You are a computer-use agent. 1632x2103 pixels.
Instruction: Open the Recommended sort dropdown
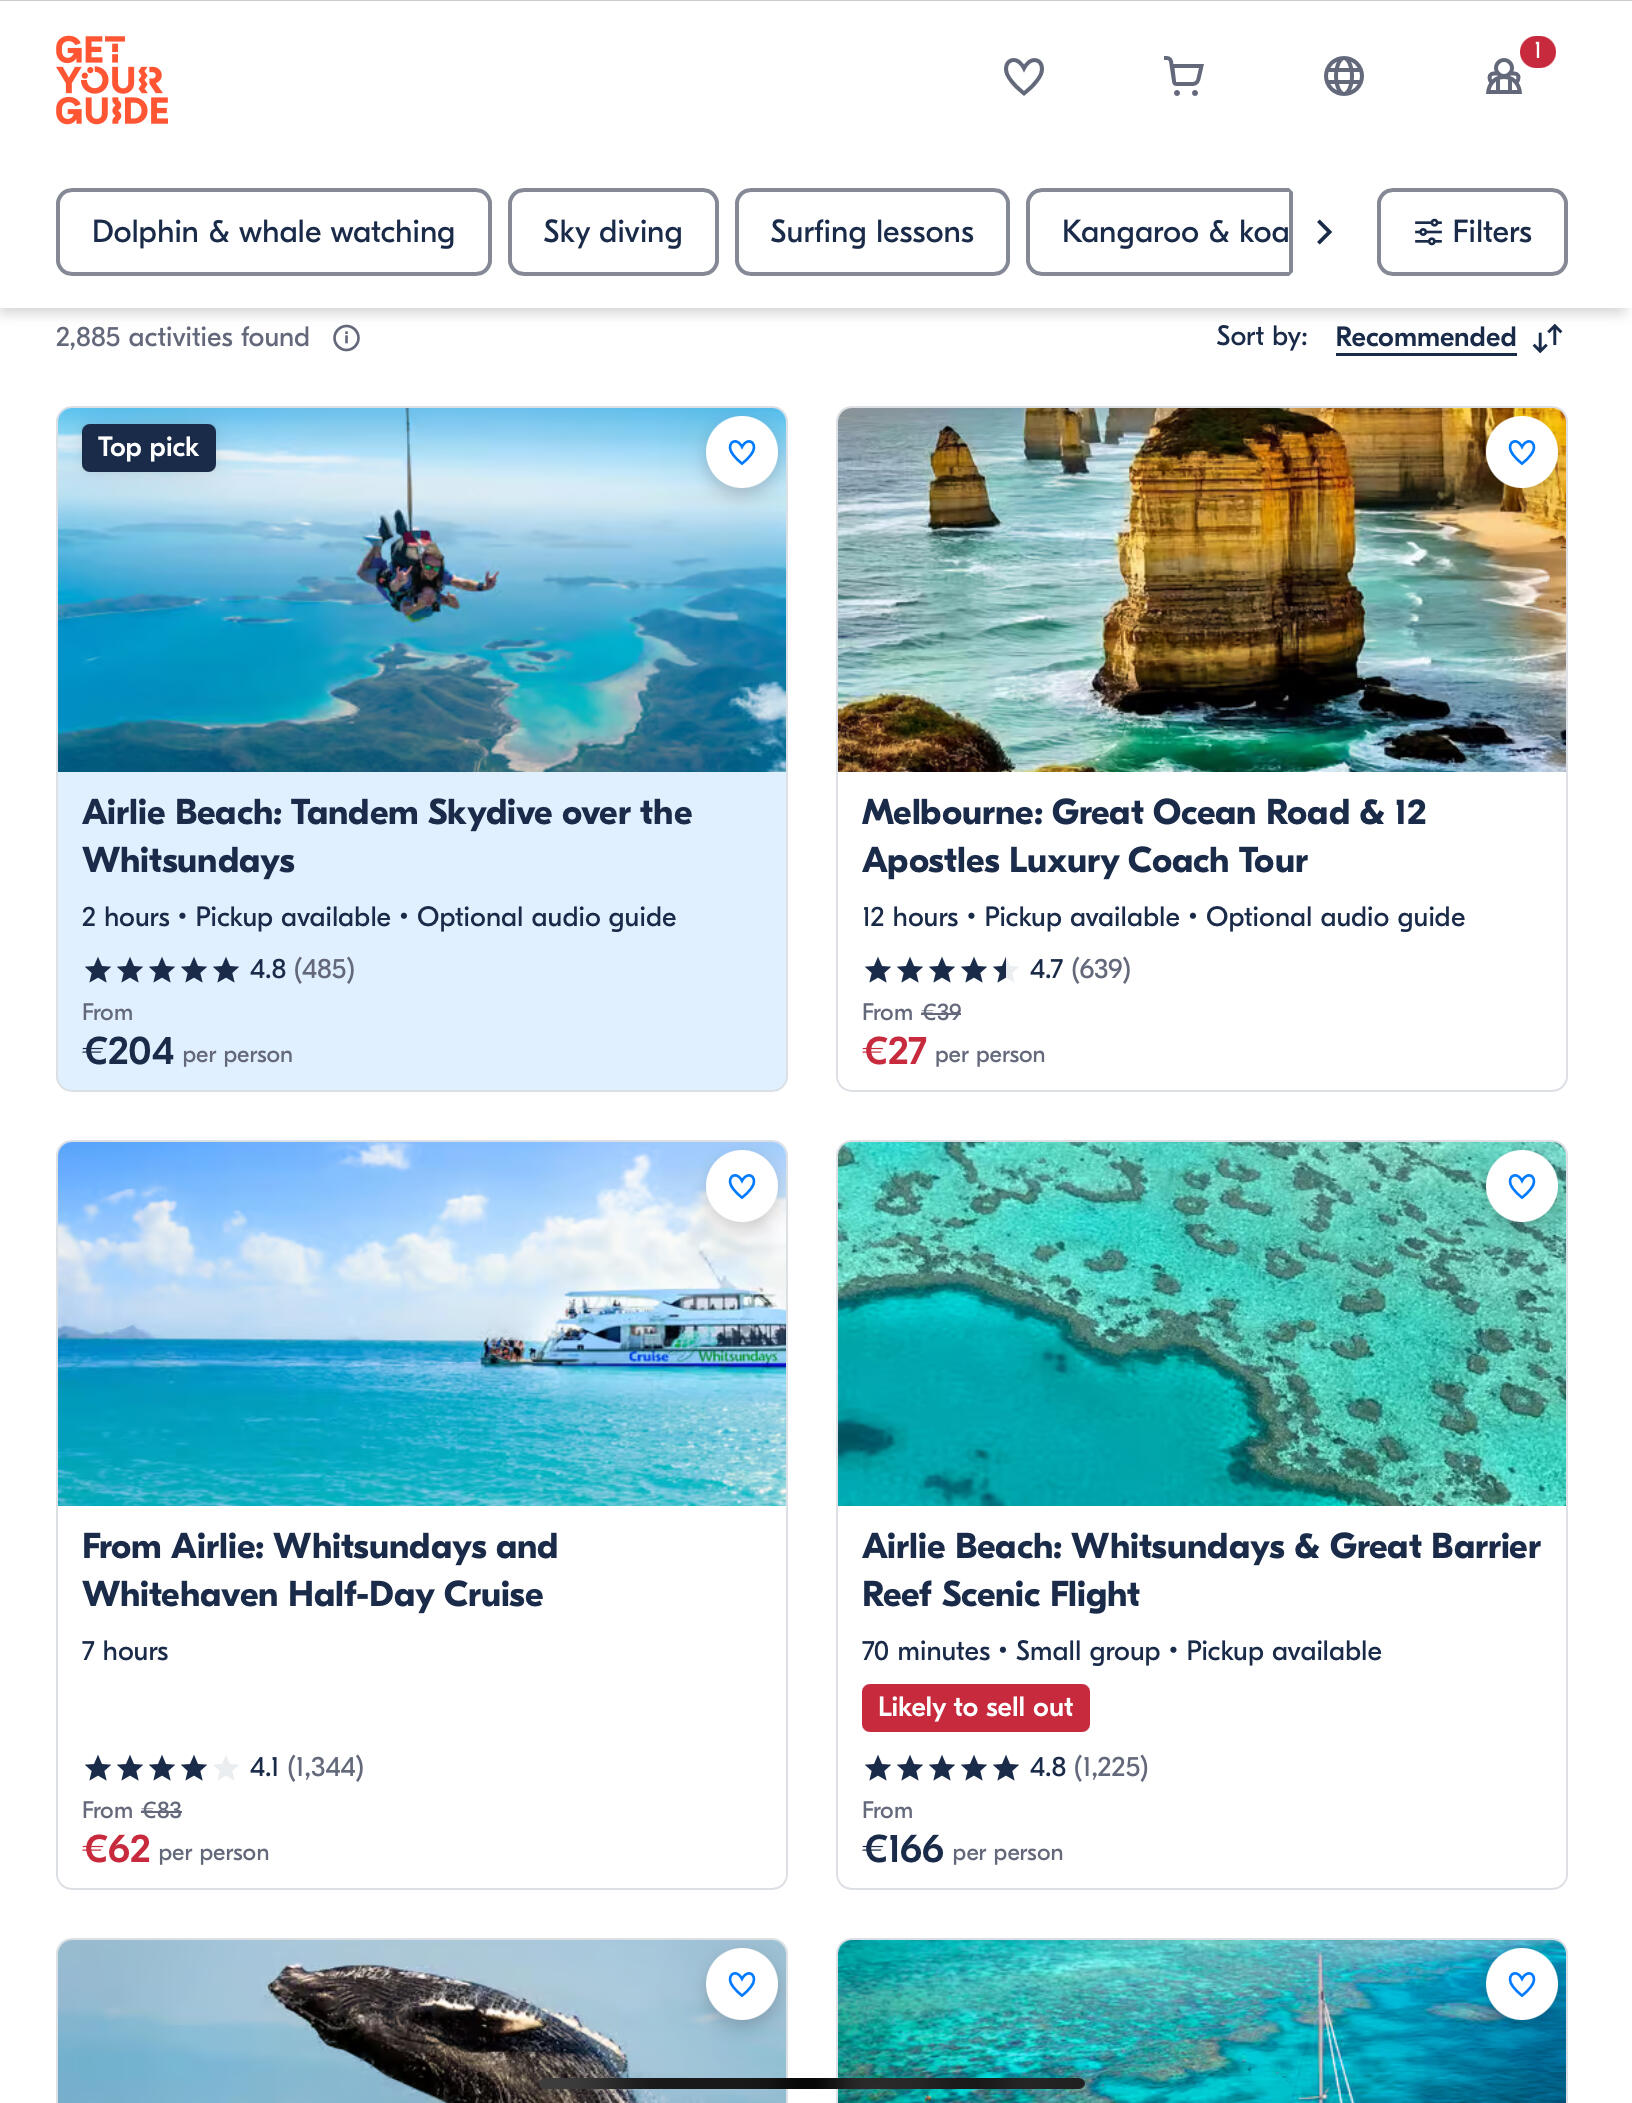pyautogui.click(x=1425, y=338)
